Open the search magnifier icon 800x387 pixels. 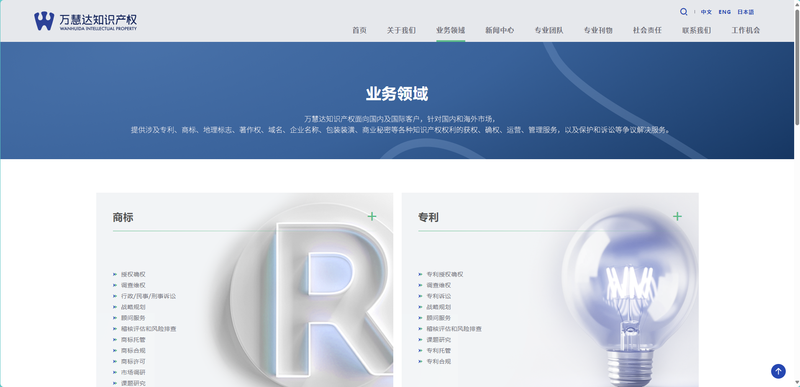point(683,12)
